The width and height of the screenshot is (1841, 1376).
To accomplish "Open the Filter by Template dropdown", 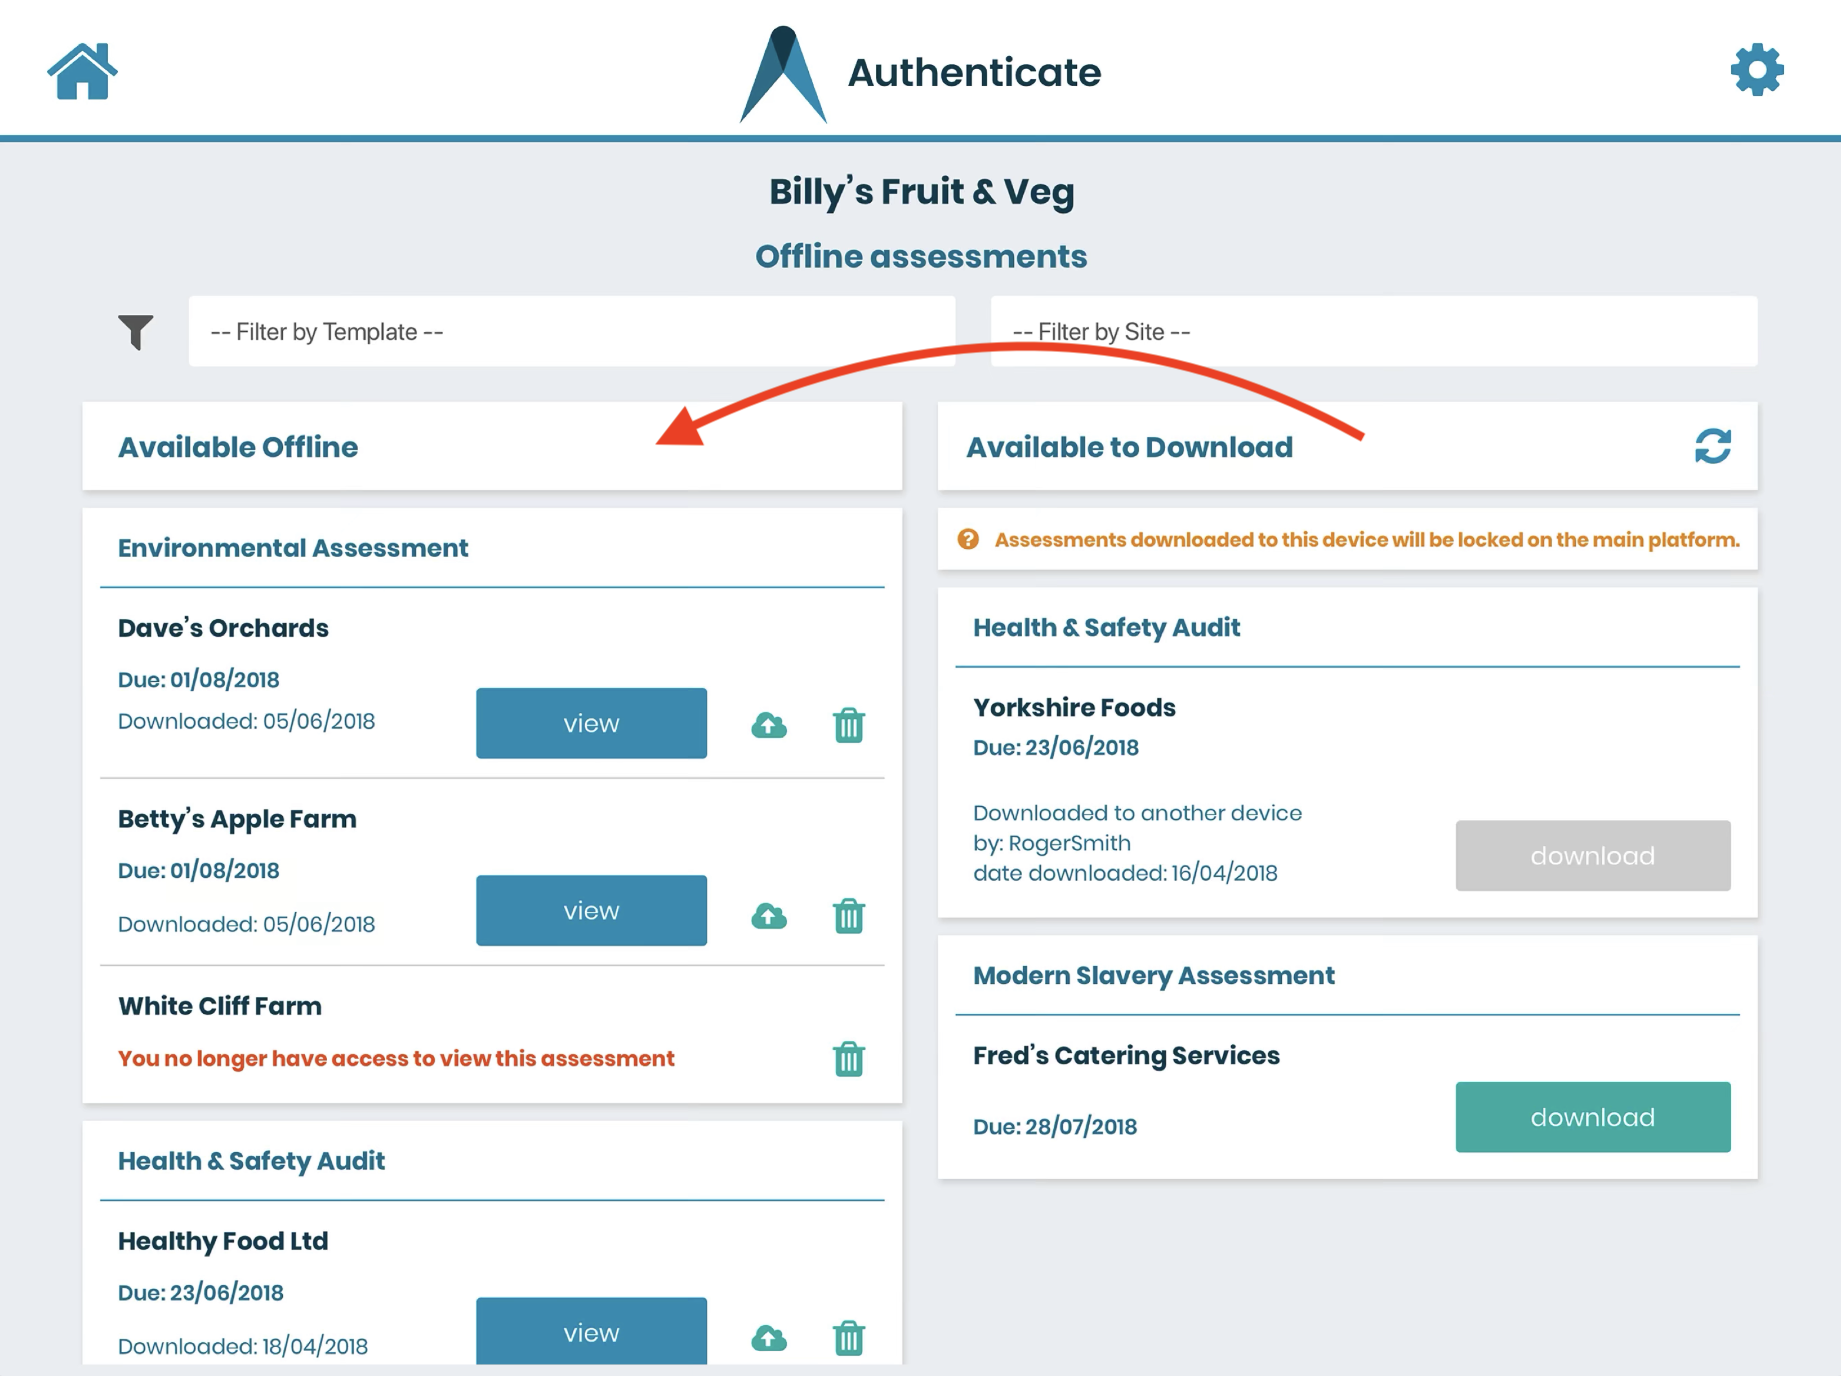I will pyautogui.click(x=571, y=332).
